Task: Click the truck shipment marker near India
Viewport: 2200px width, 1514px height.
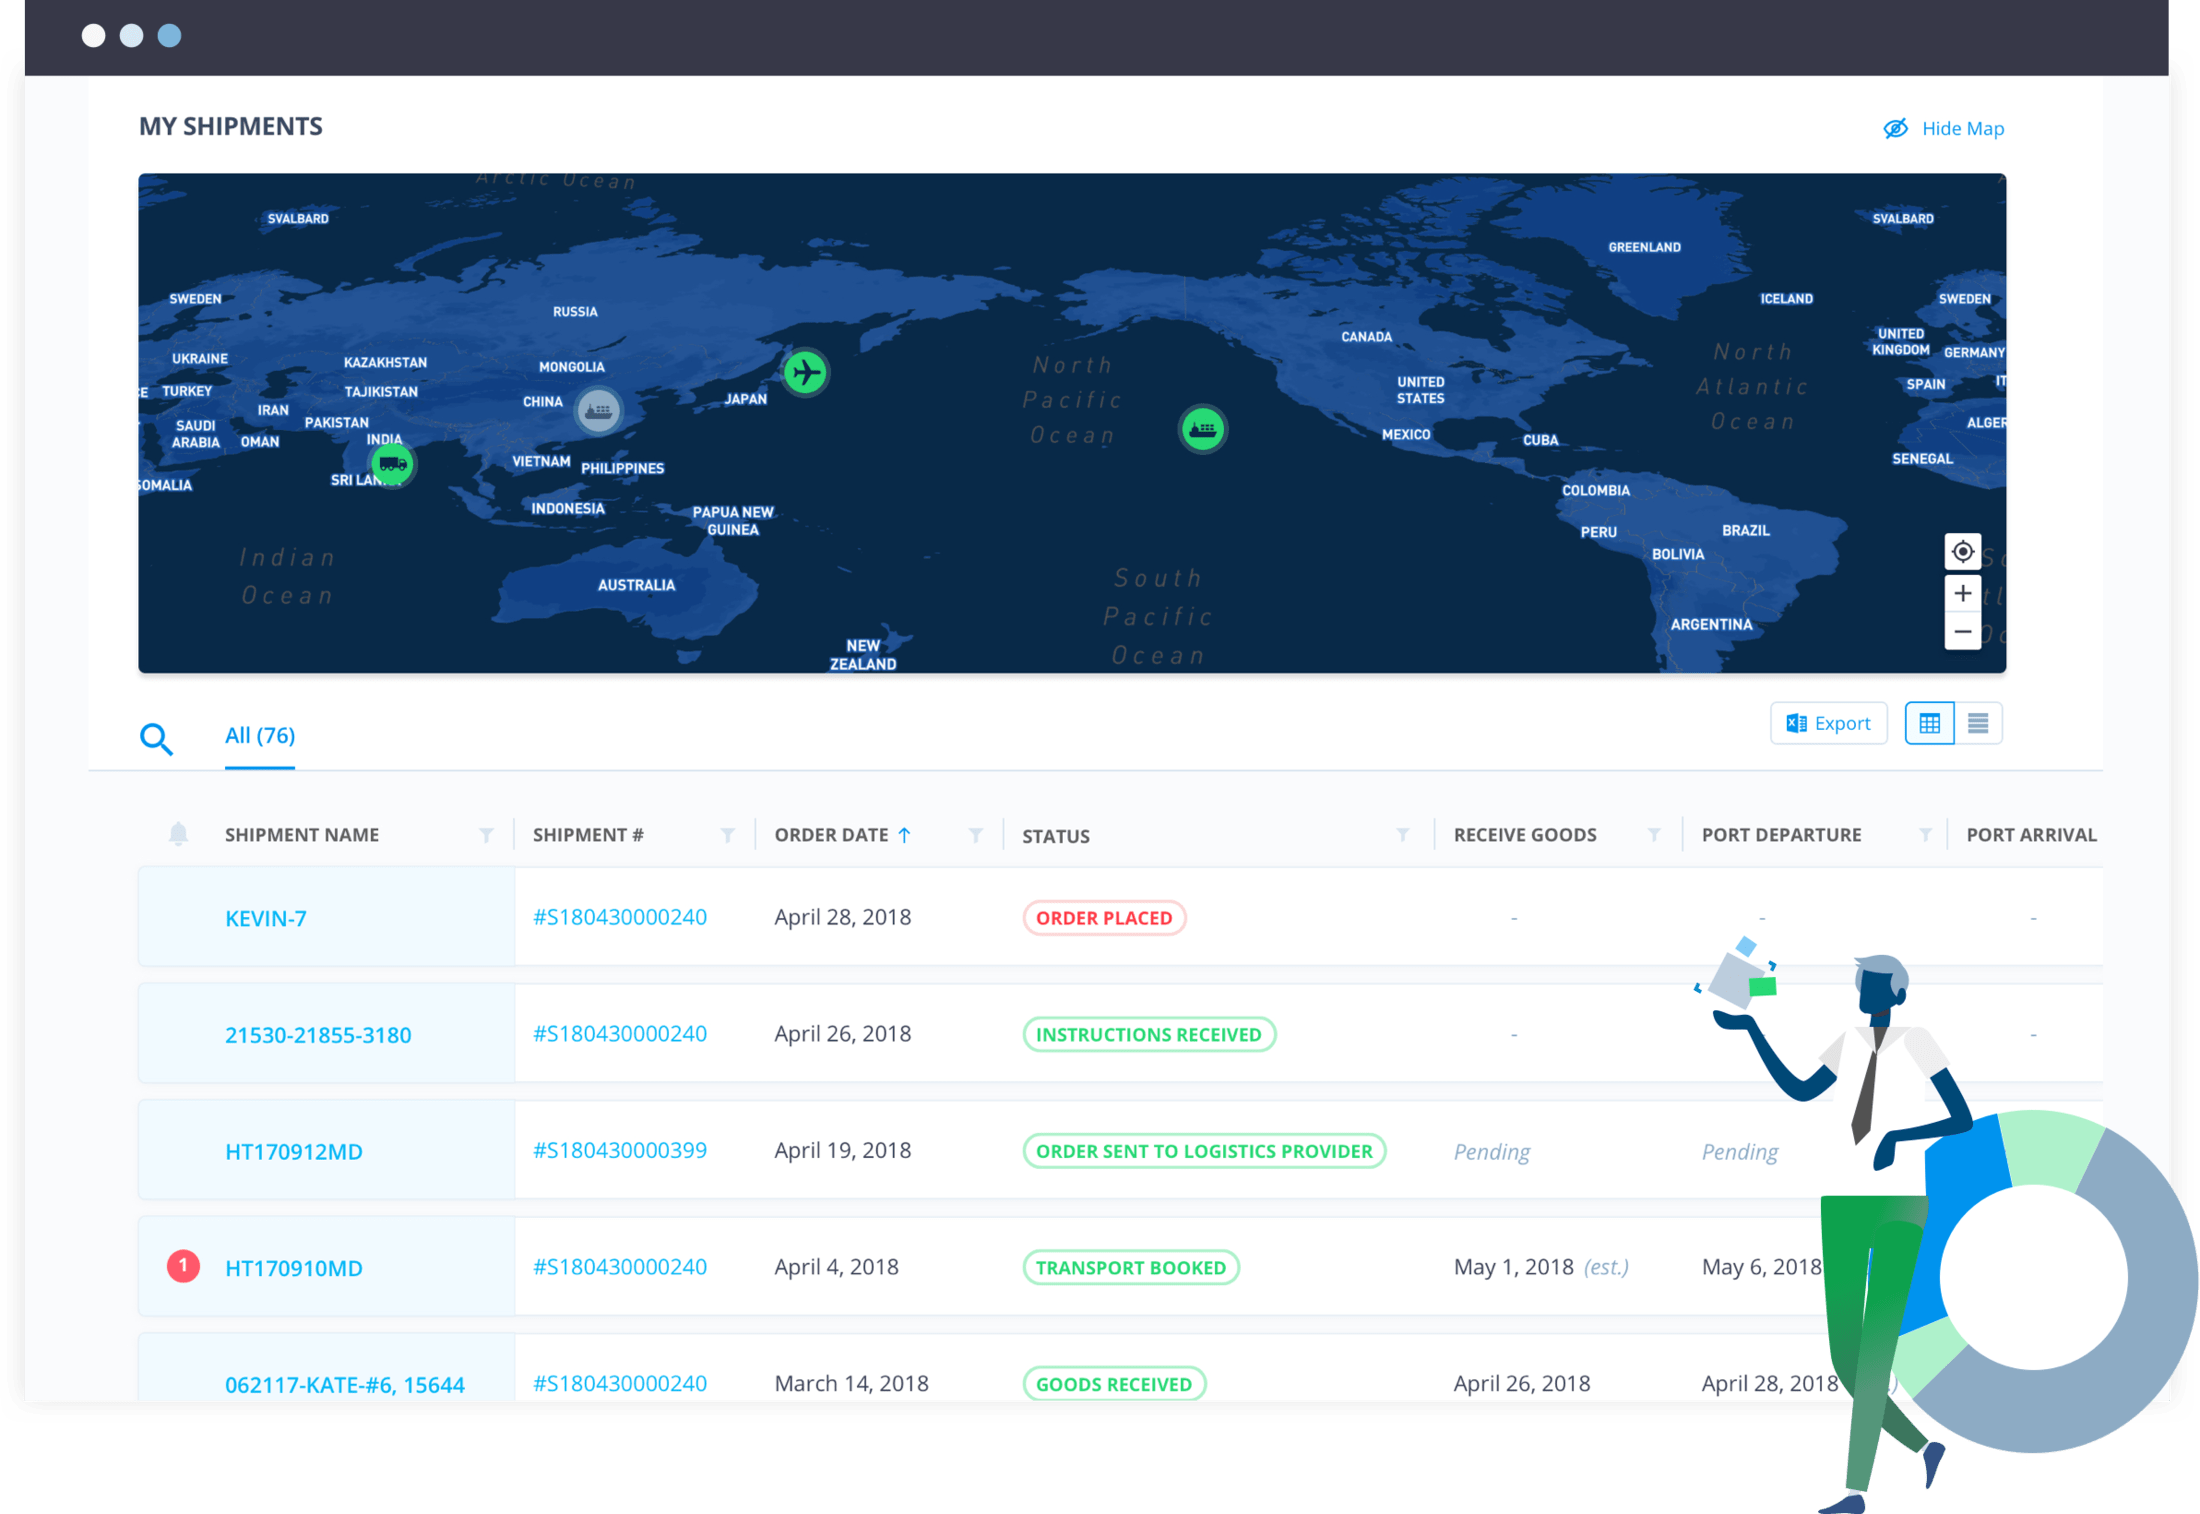Action: [392, 464]
